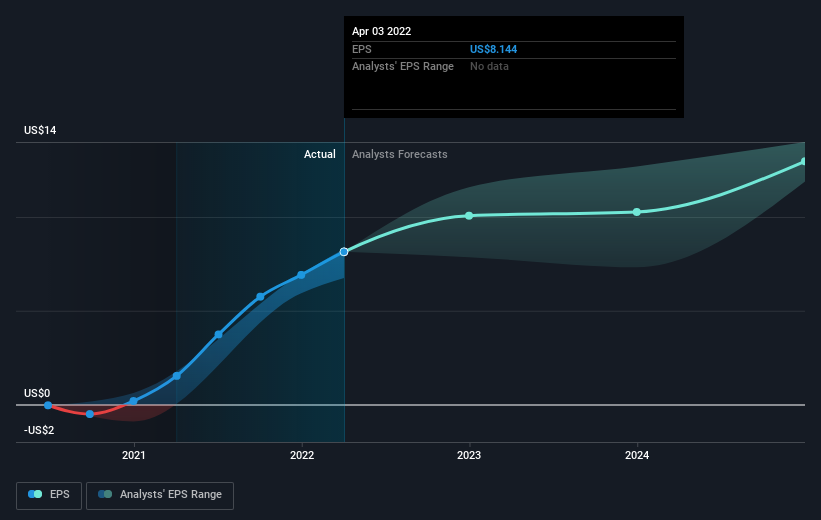Click the US$14 y-axis label
Screen dimensions: 821x520
click(x=40, y=130)
